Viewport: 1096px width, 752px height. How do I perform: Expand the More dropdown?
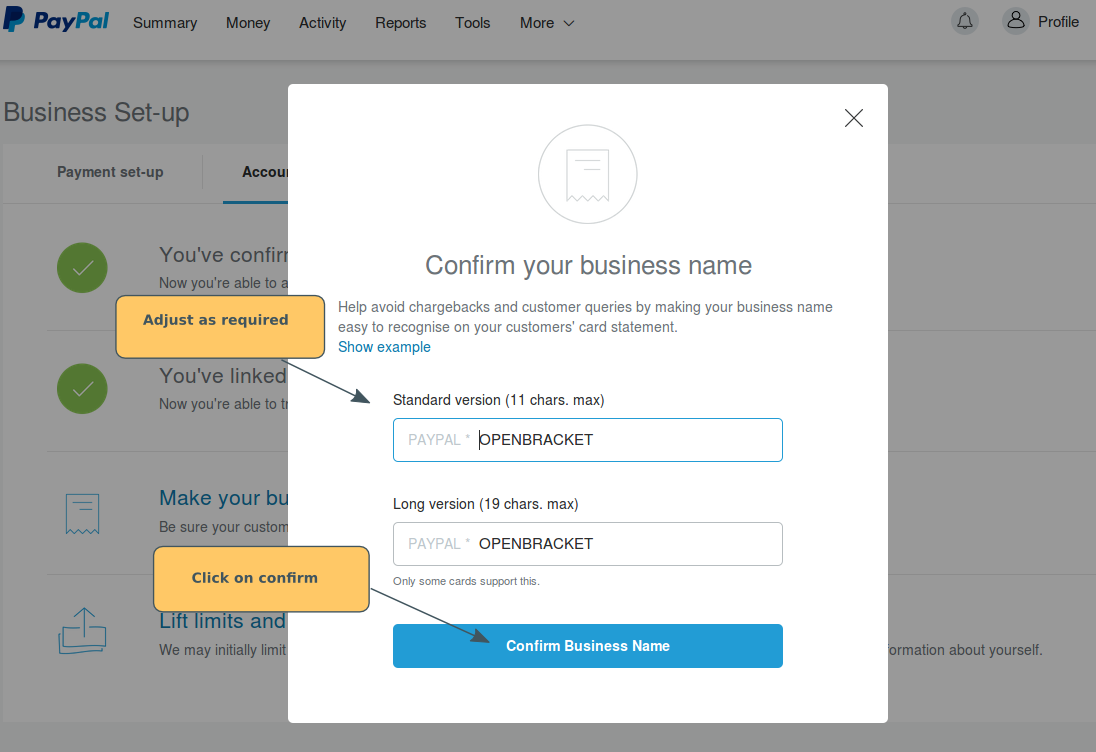coord(547,23)
